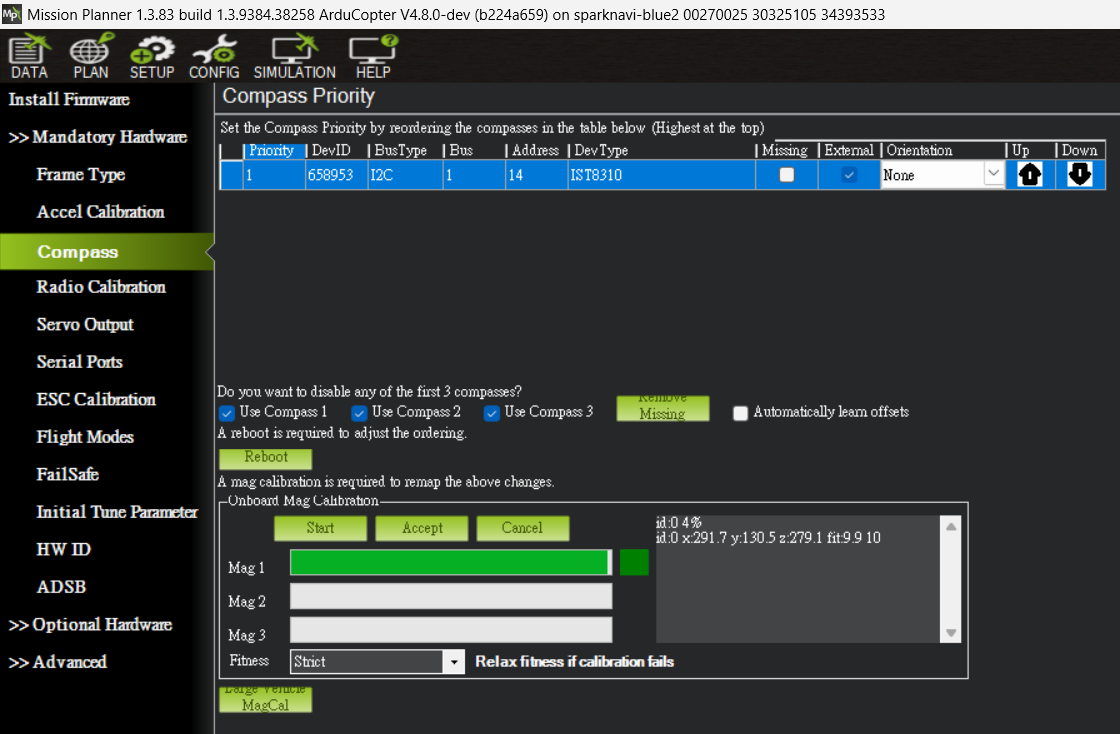
Task: Expand the Advanced section
Action: pyautogui.click(x=57, y=662)
